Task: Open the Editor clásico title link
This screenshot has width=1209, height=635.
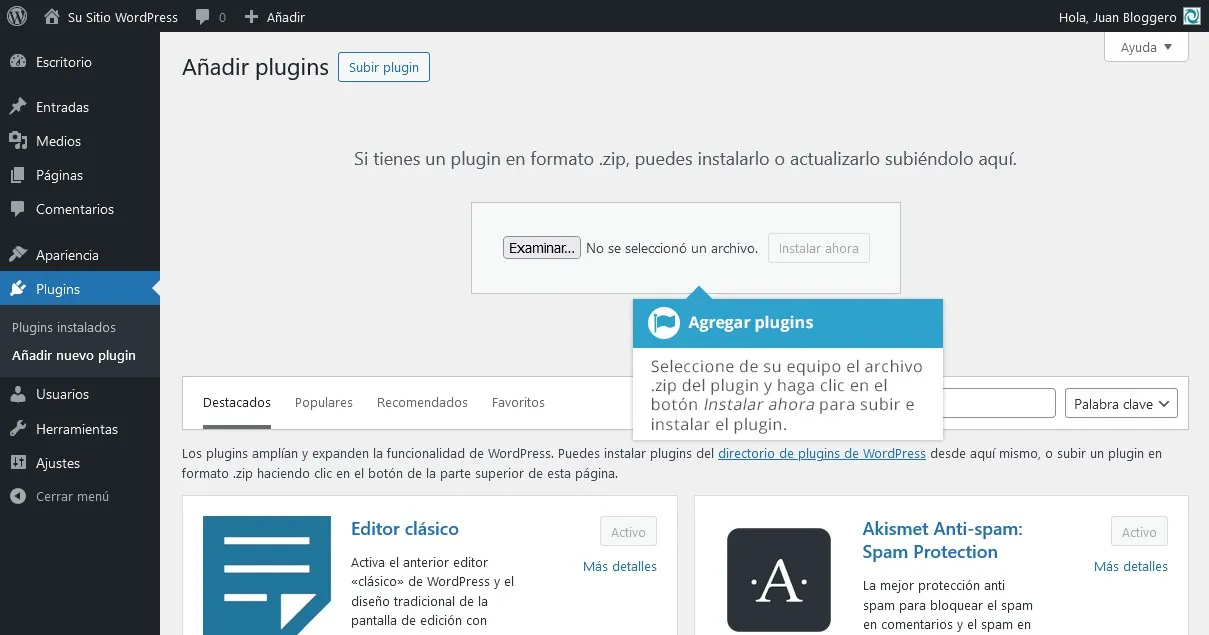Action: (x=405, y=529)
